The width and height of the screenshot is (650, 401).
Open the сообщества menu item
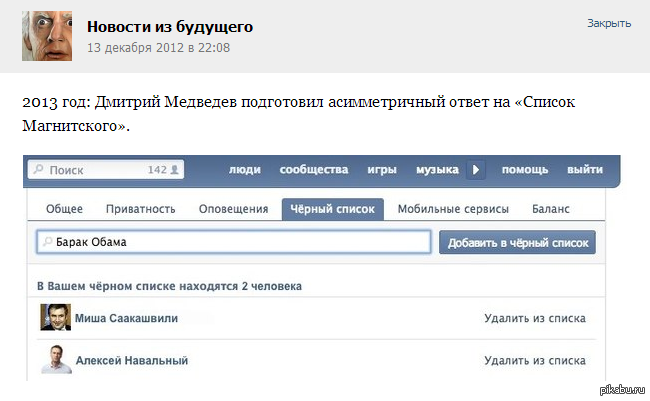(314, 170)
